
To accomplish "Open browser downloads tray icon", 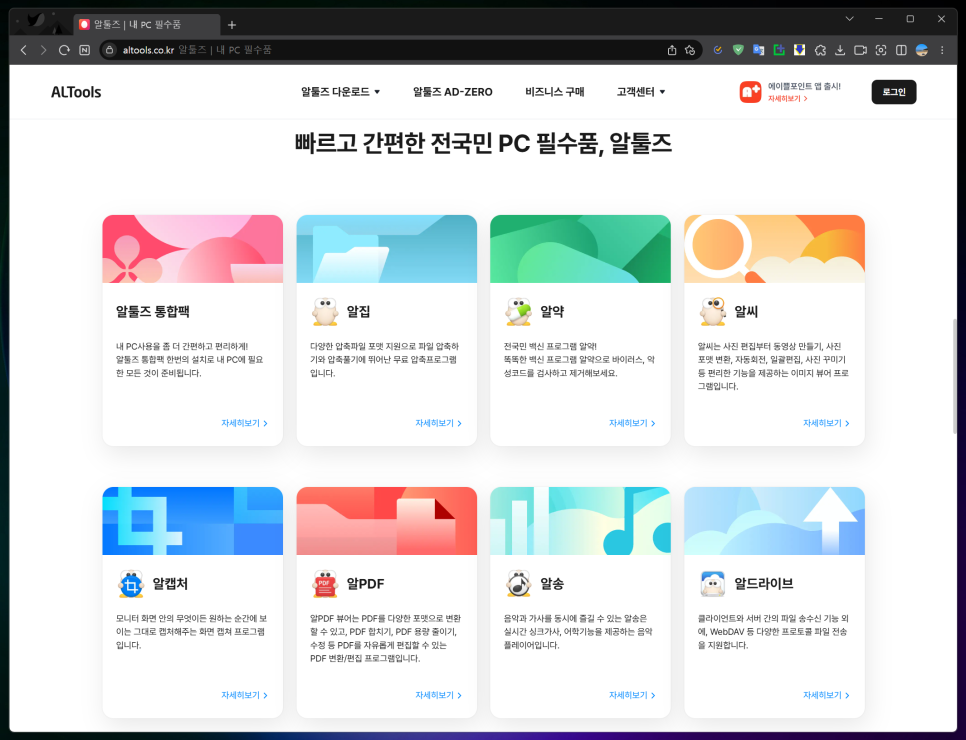I will click(x=840, y=50).
